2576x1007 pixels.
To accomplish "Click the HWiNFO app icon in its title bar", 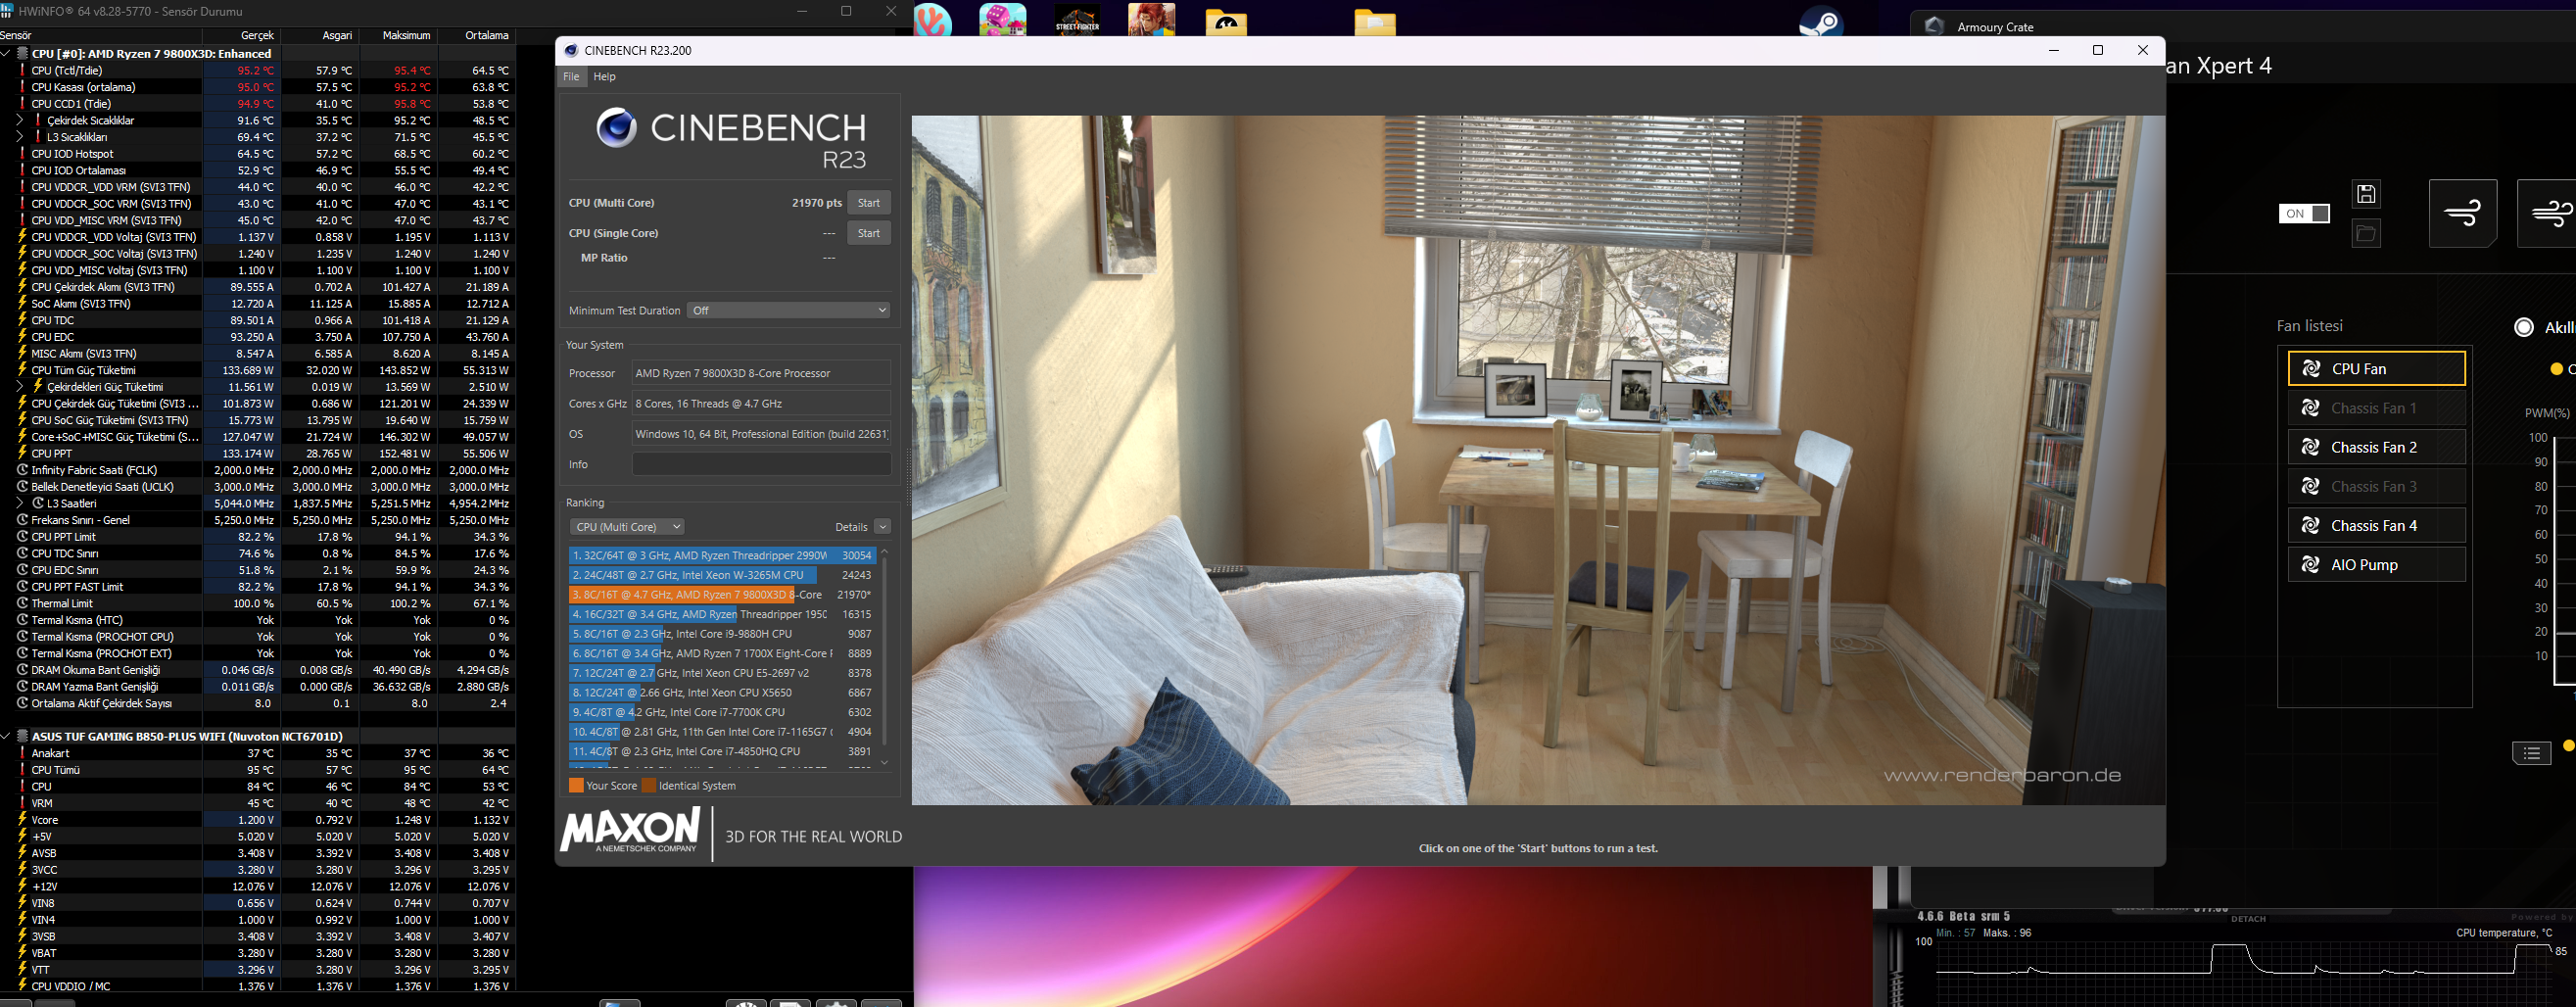I will [x=7, y=11].
